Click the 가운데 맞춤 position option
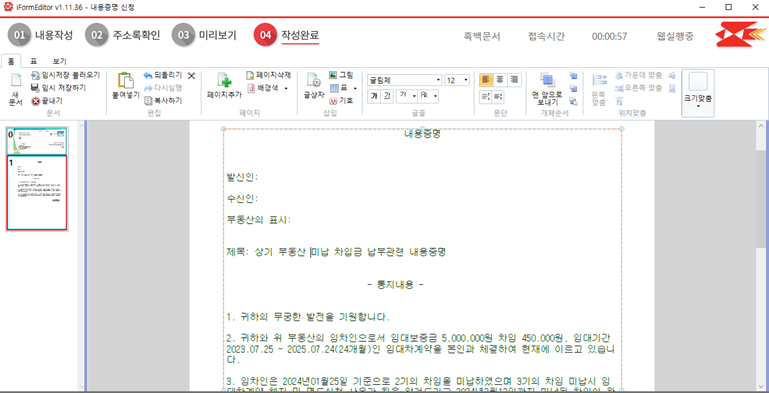Image resolution: width=769 pixels, height=393 pixels. pyautogui.click(x=639, y=76)
